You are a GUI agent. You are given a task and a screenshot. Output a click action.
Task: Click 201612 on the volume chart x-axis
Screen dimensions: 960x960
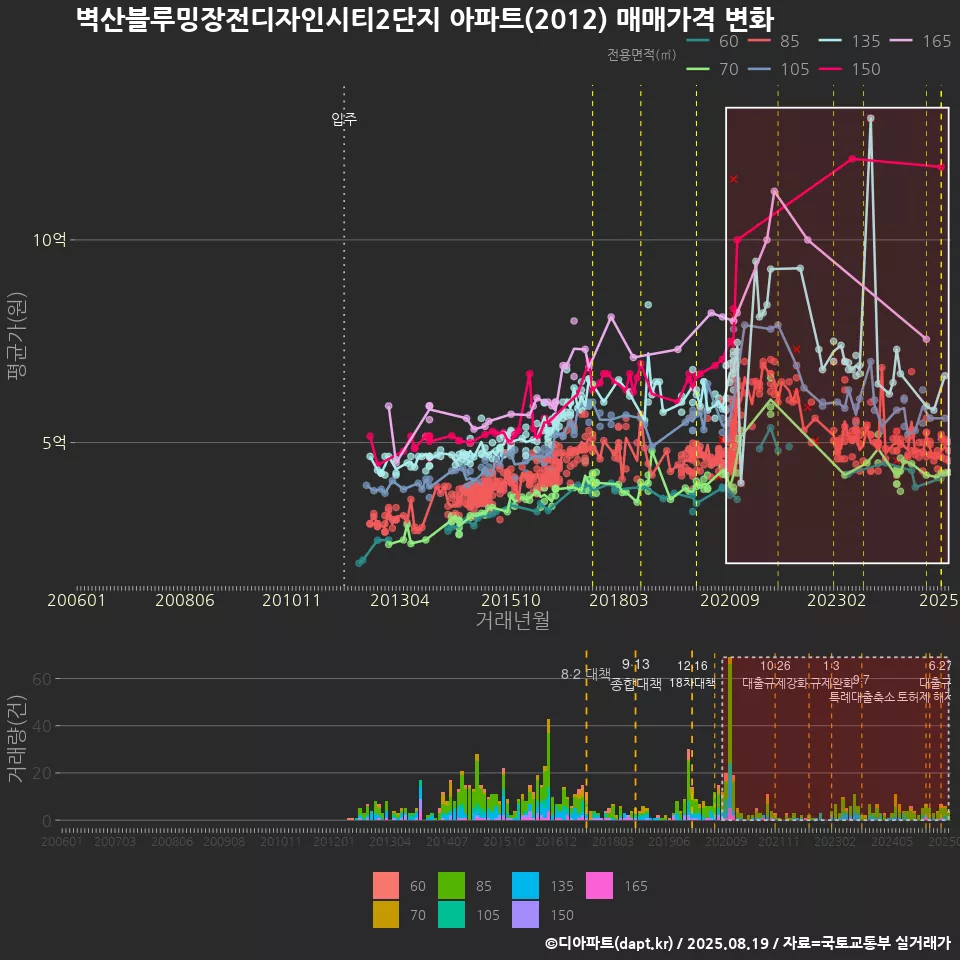point(556,841)
